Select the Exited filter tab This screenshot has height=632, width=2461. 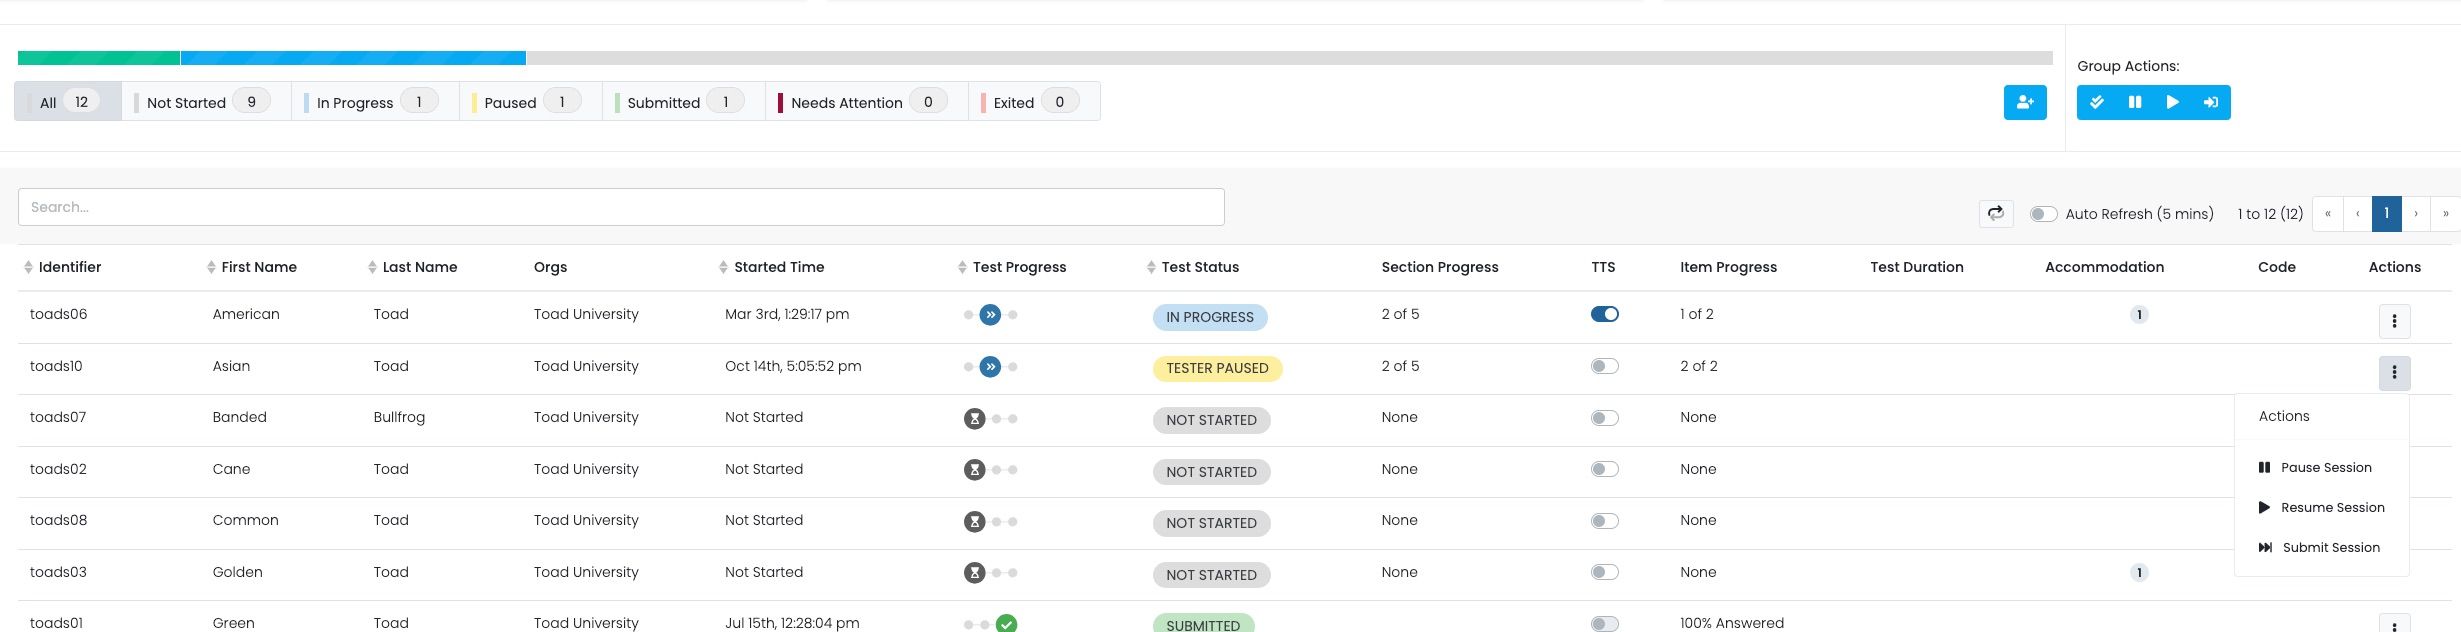click(x=1034, y=102)
